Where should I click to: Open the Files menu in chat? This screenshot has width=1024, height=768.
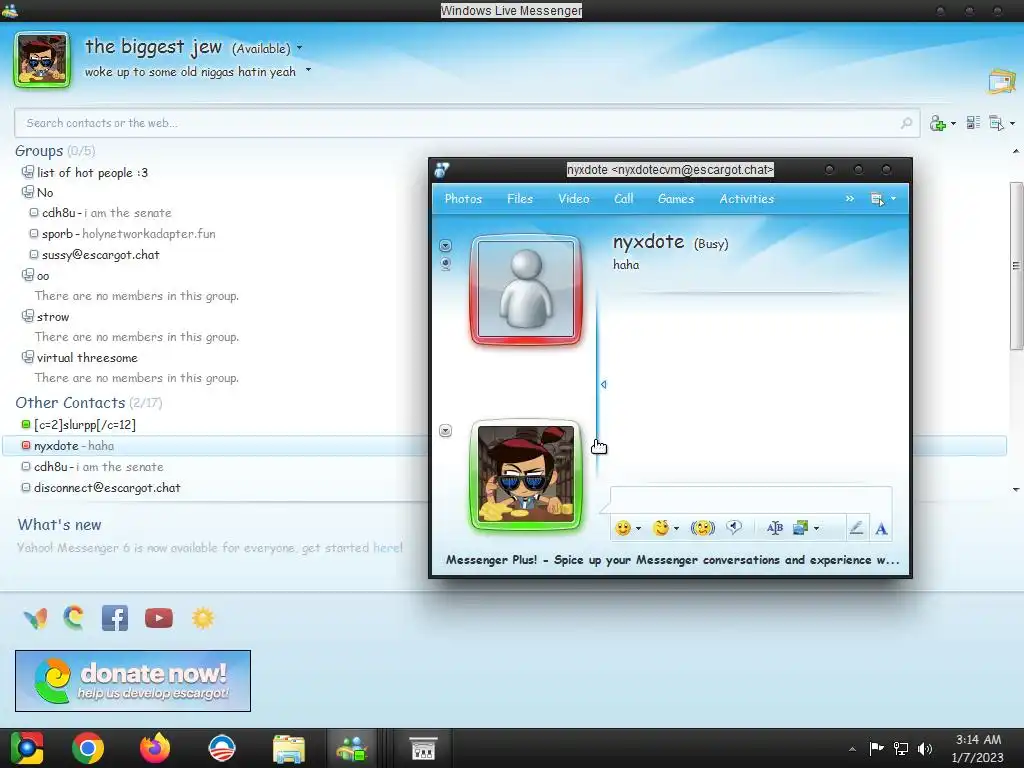520,199
